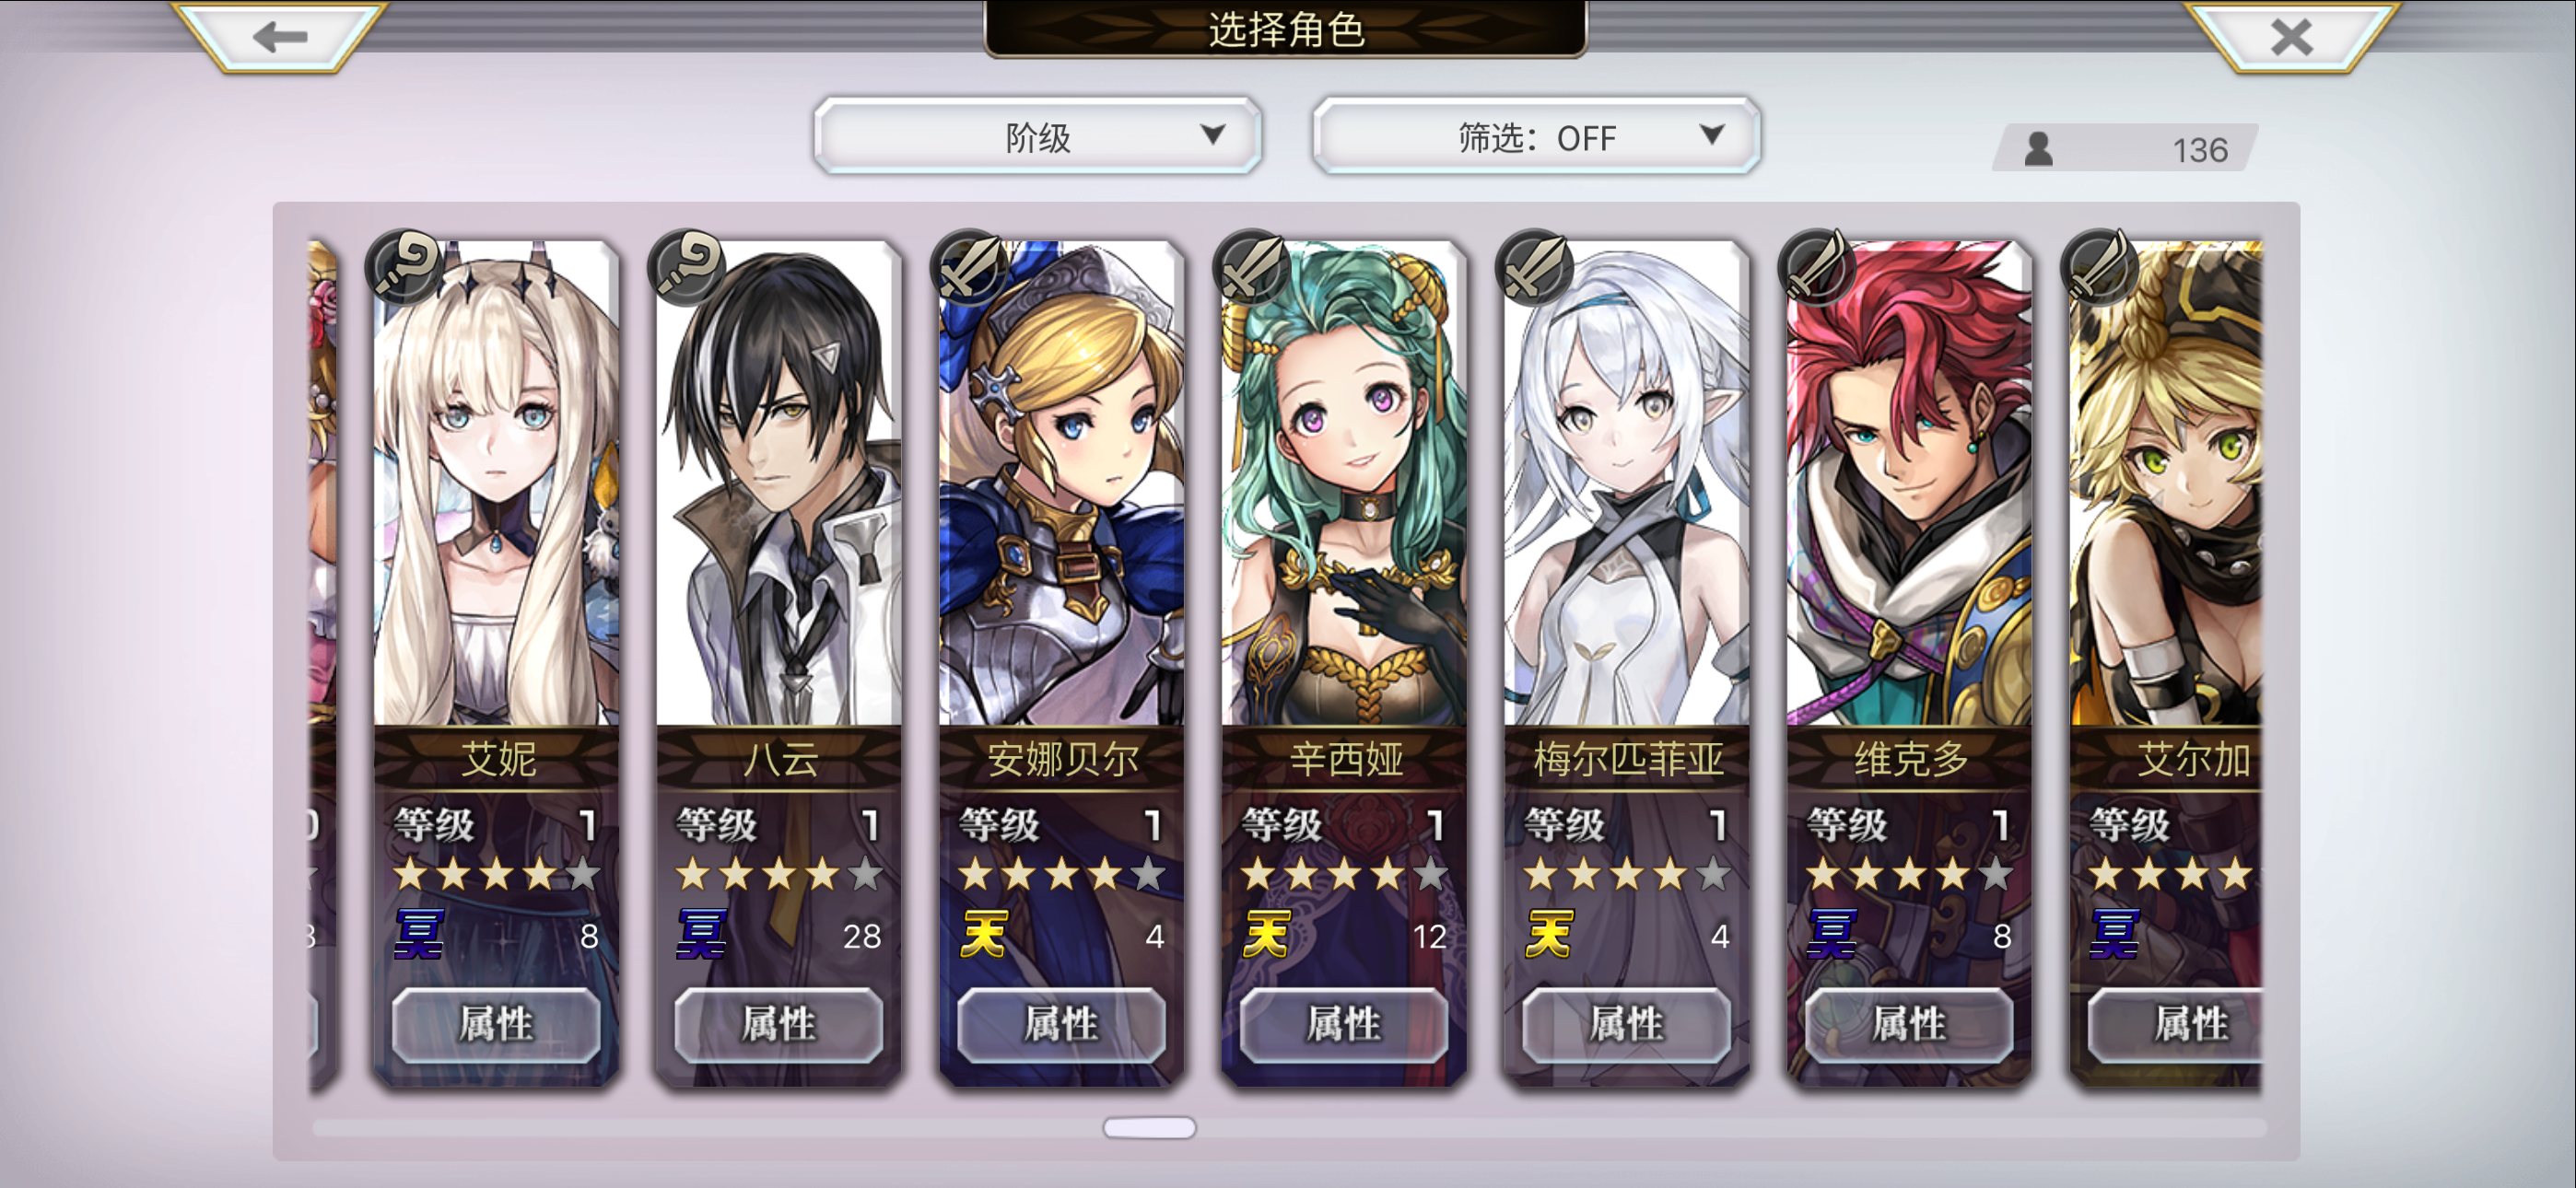Open the 筛选: OFF filter dropdown

tap(1536, 136)
